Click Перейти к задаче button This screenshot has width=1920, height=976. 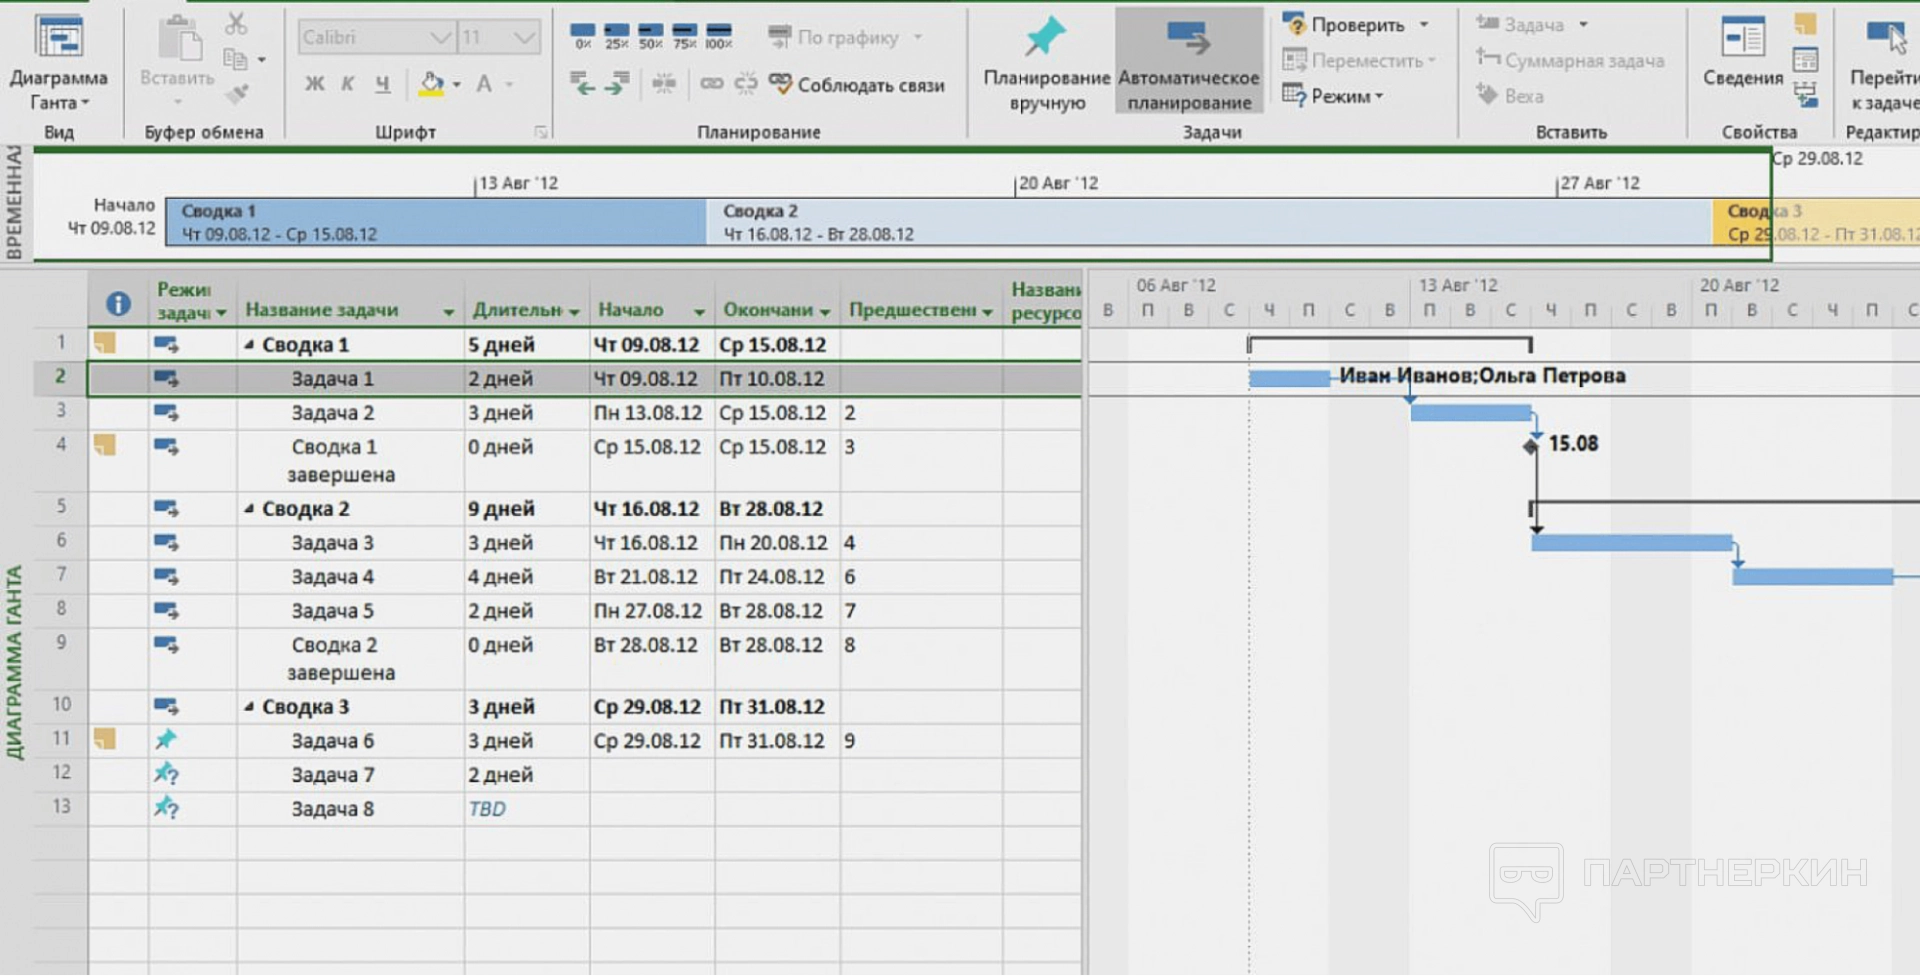[x=1883, y=60]
